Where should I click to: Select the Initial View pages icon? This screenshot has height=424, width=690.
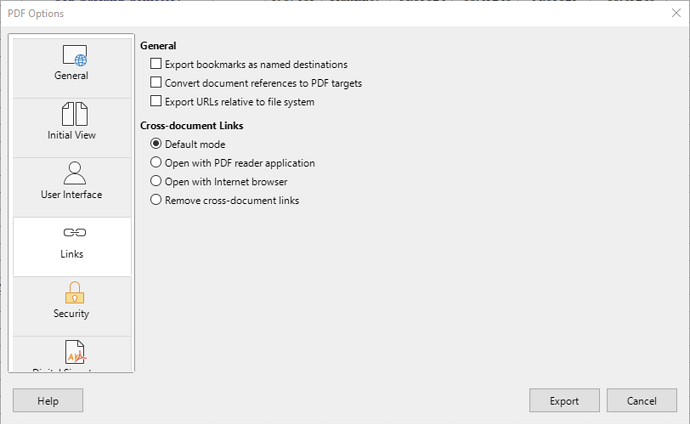(74, 114)
